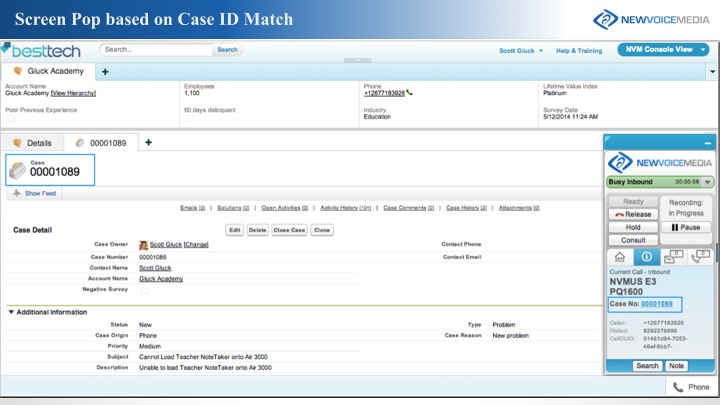
Task: Click the Edit case button
Action: 235,230
